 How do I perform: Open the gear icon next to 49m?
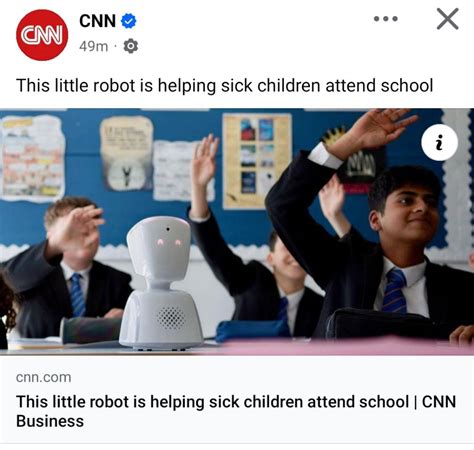coord(131,46)
